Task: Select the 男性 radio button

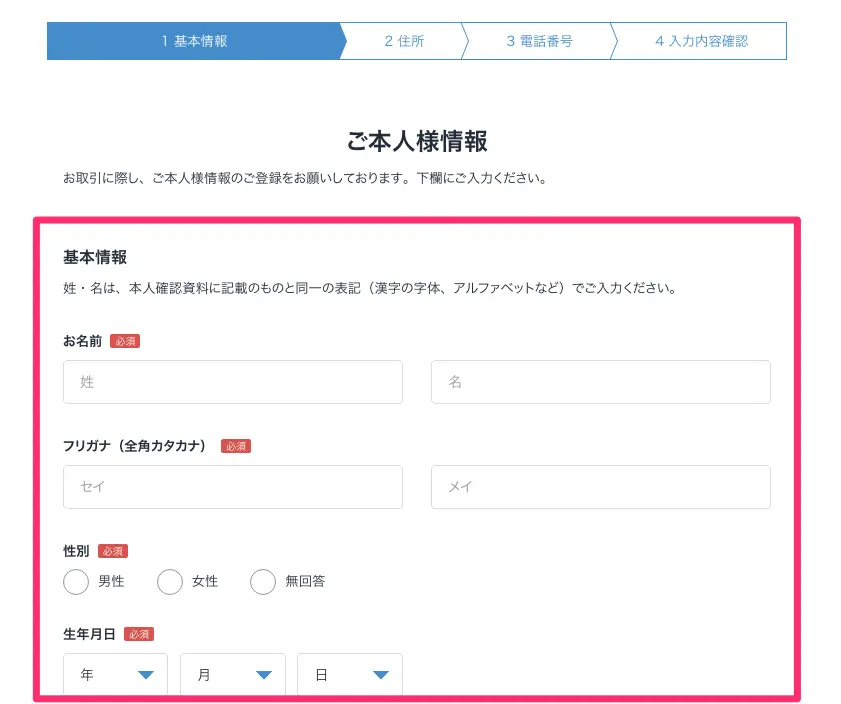Action: pos(76,582)
